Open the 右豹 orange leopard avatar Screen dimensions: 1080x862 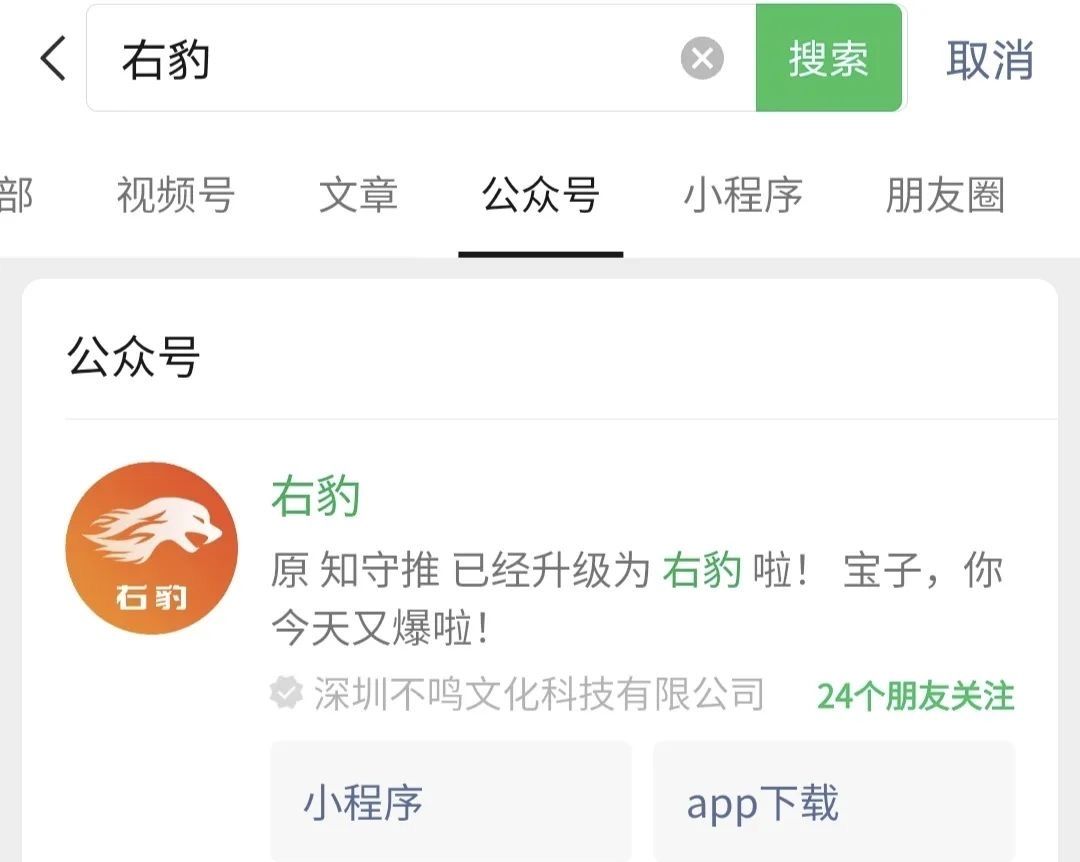coord(152,548)
